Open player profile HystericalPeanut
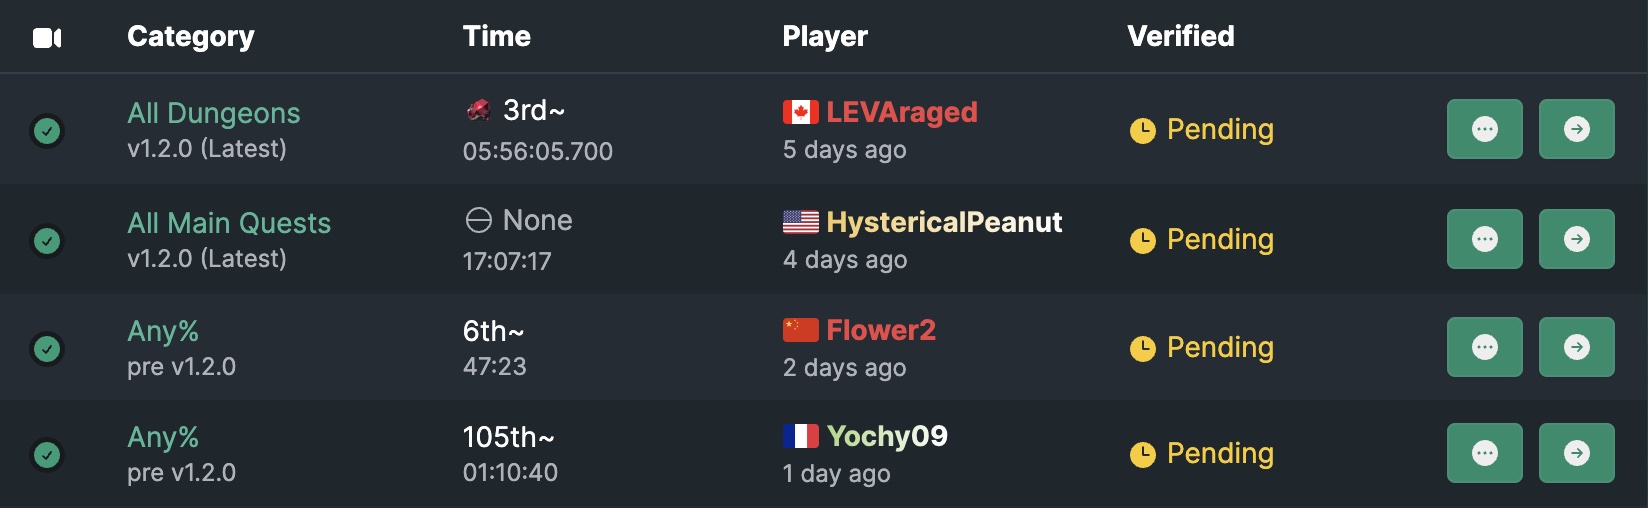The height and width of the screenshot is (508, 1648). point(944,222)
